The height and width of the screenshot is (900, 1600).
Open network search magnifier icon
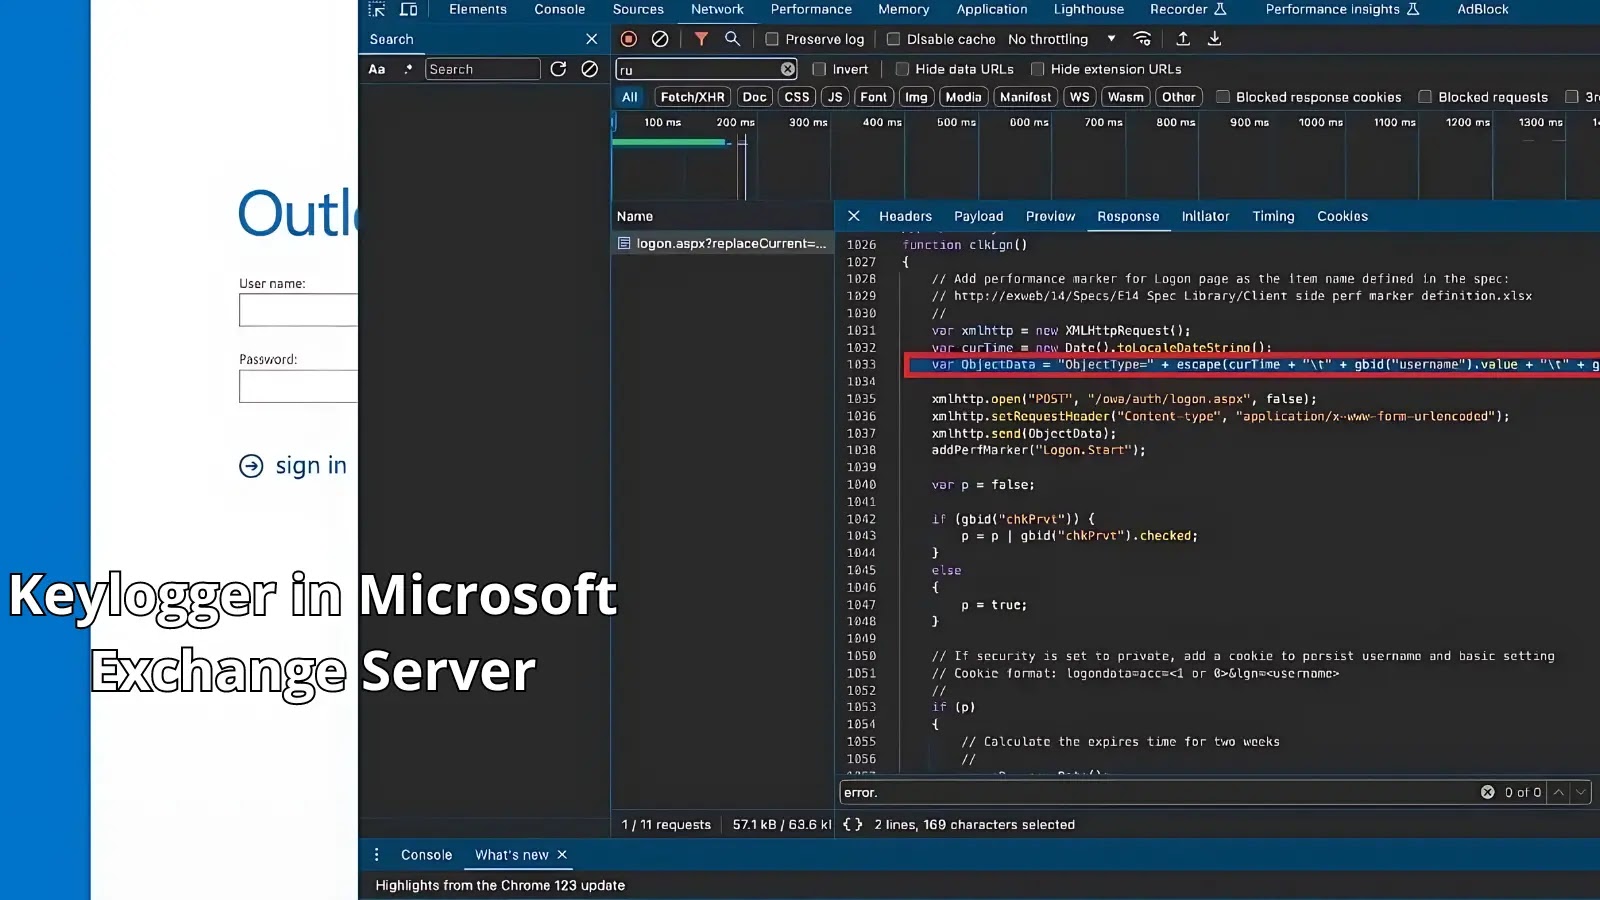733,39
